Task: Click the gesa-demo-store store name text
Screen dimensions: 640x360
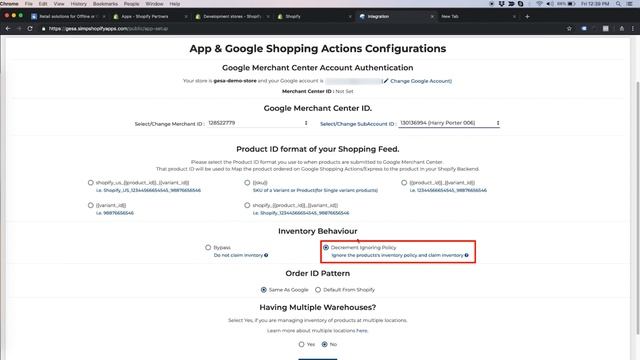Action: [235, 81]
